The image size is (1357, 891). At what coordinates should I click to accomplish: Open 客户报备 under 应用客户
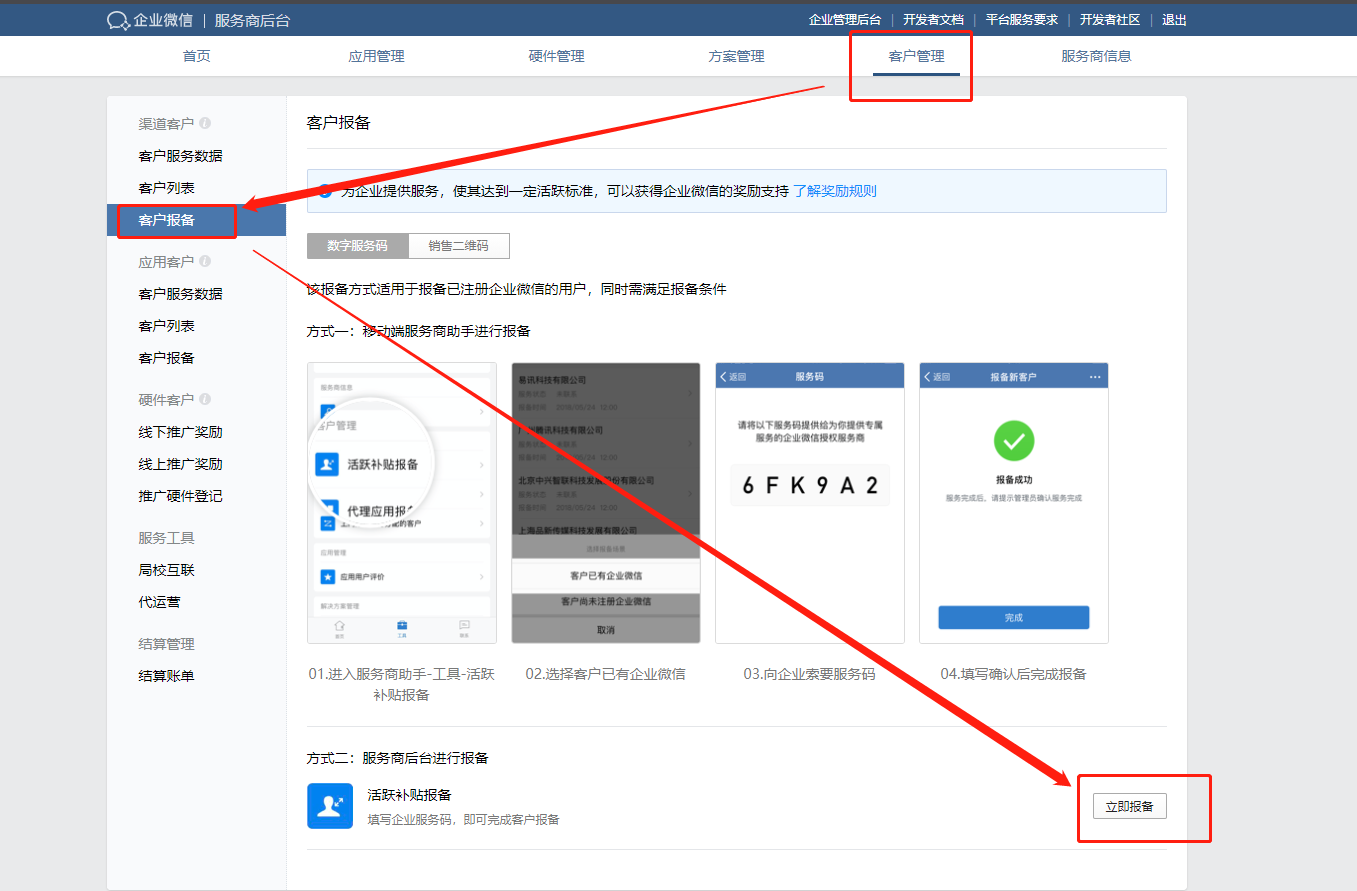(x=167, y=358)
